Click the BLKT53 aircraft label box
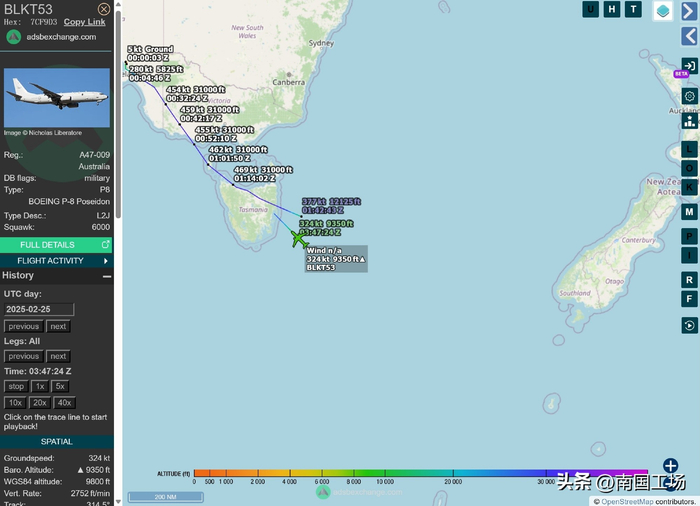This screenshot has width=700, height=506. pos(336,259)
